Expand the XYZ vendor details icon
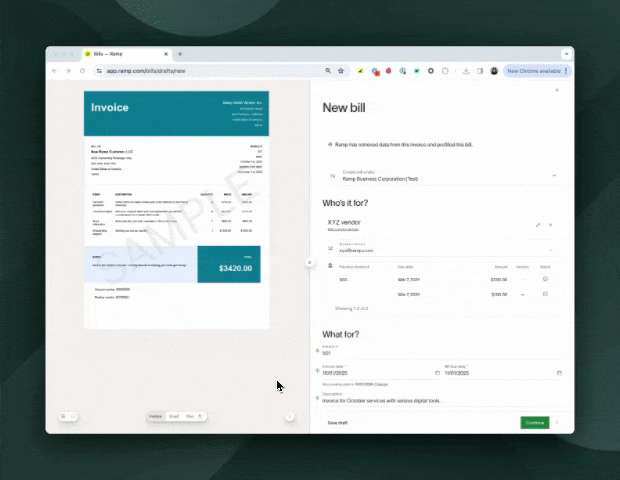This screenshot has width=620, height=480. click(x=538, y=225)
